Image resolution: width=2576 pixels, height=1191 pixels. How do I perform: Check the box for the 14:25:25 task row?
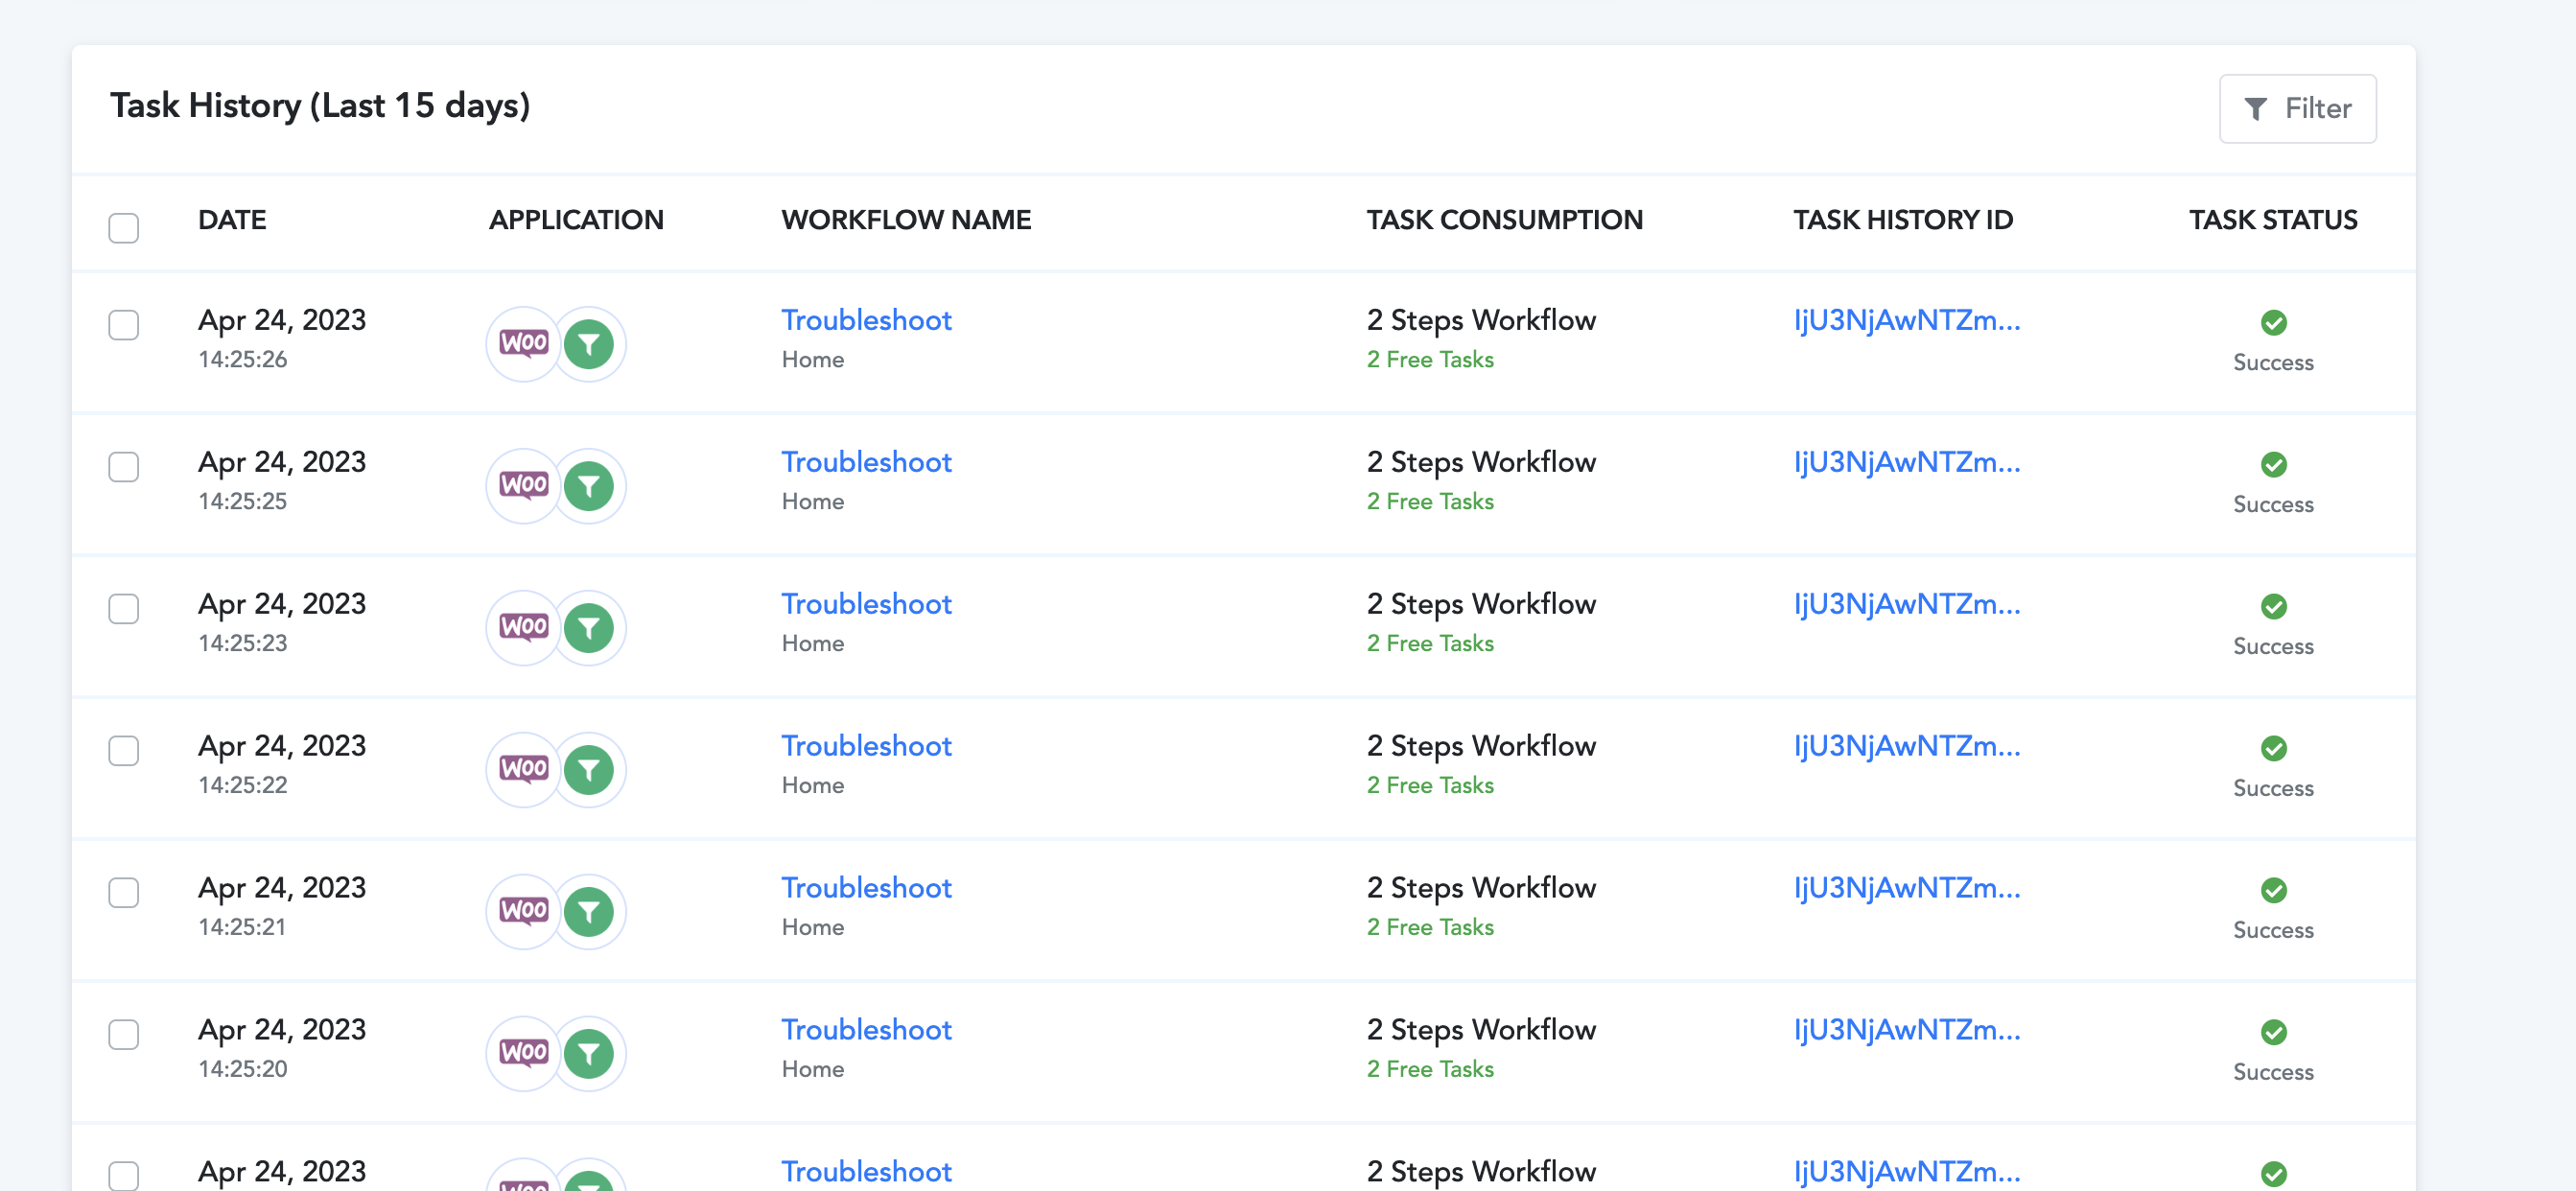tap(124, 467)
